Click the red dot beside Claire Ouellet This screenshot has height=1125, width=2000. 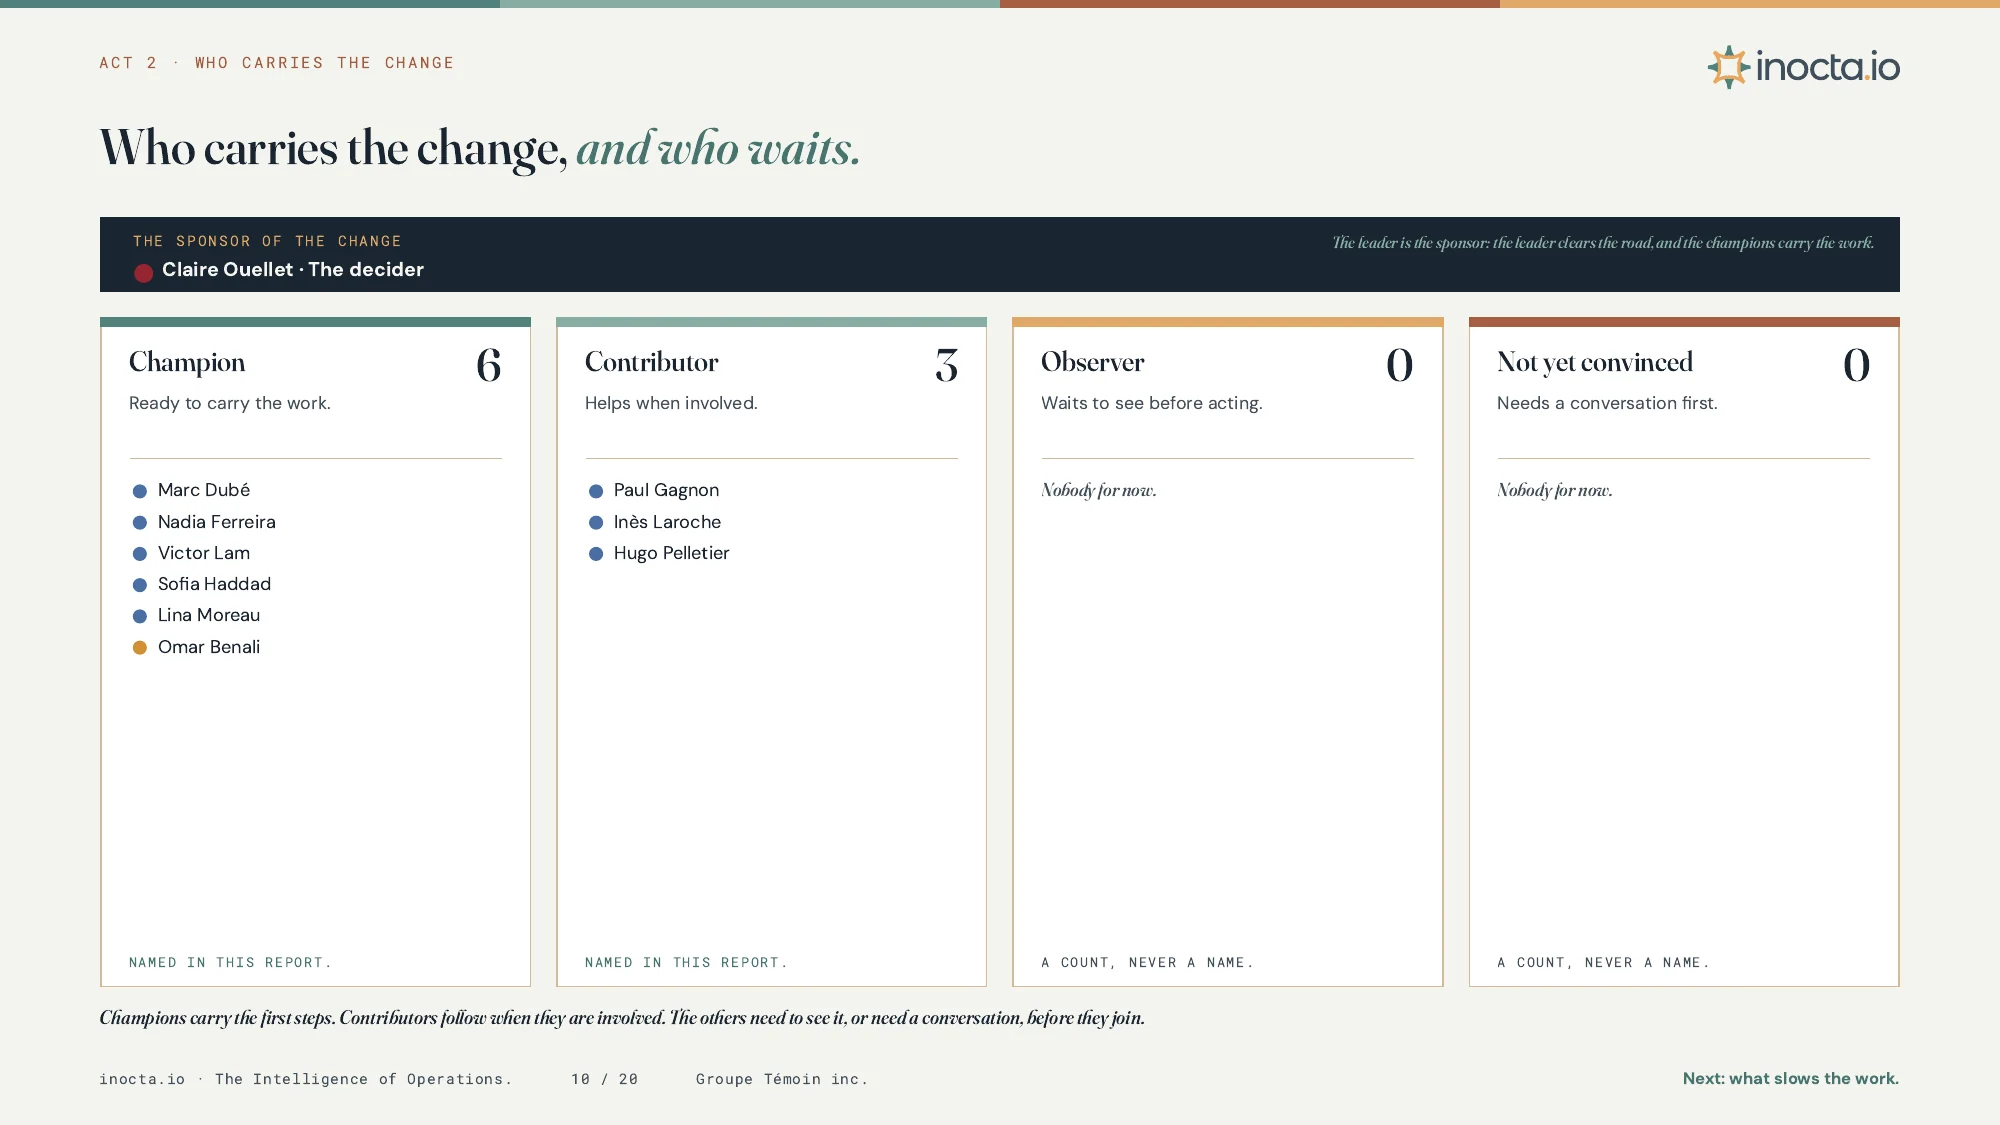tap(144, 273)
